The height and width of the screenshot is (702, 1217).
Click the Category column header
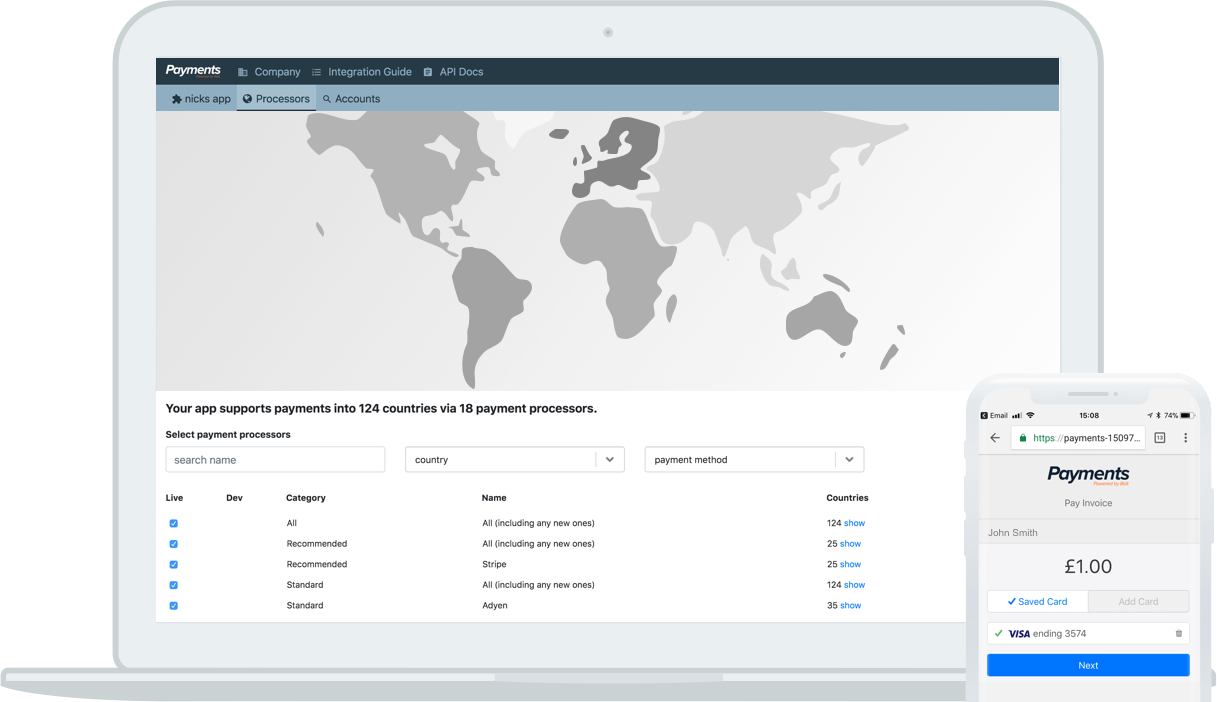(306, 498)
